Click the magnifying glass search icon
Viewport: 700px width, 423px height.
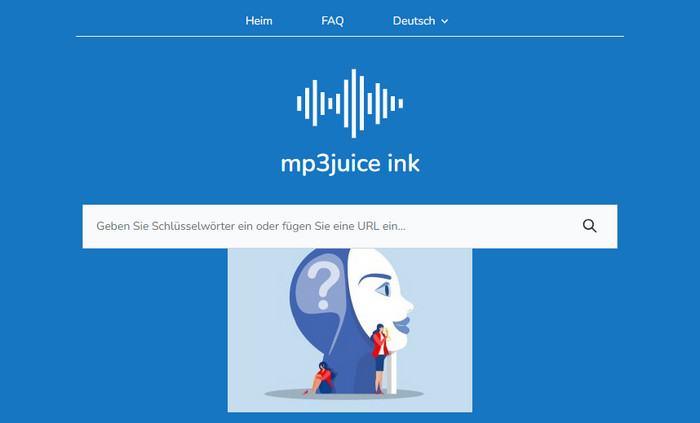coord(589,226)
